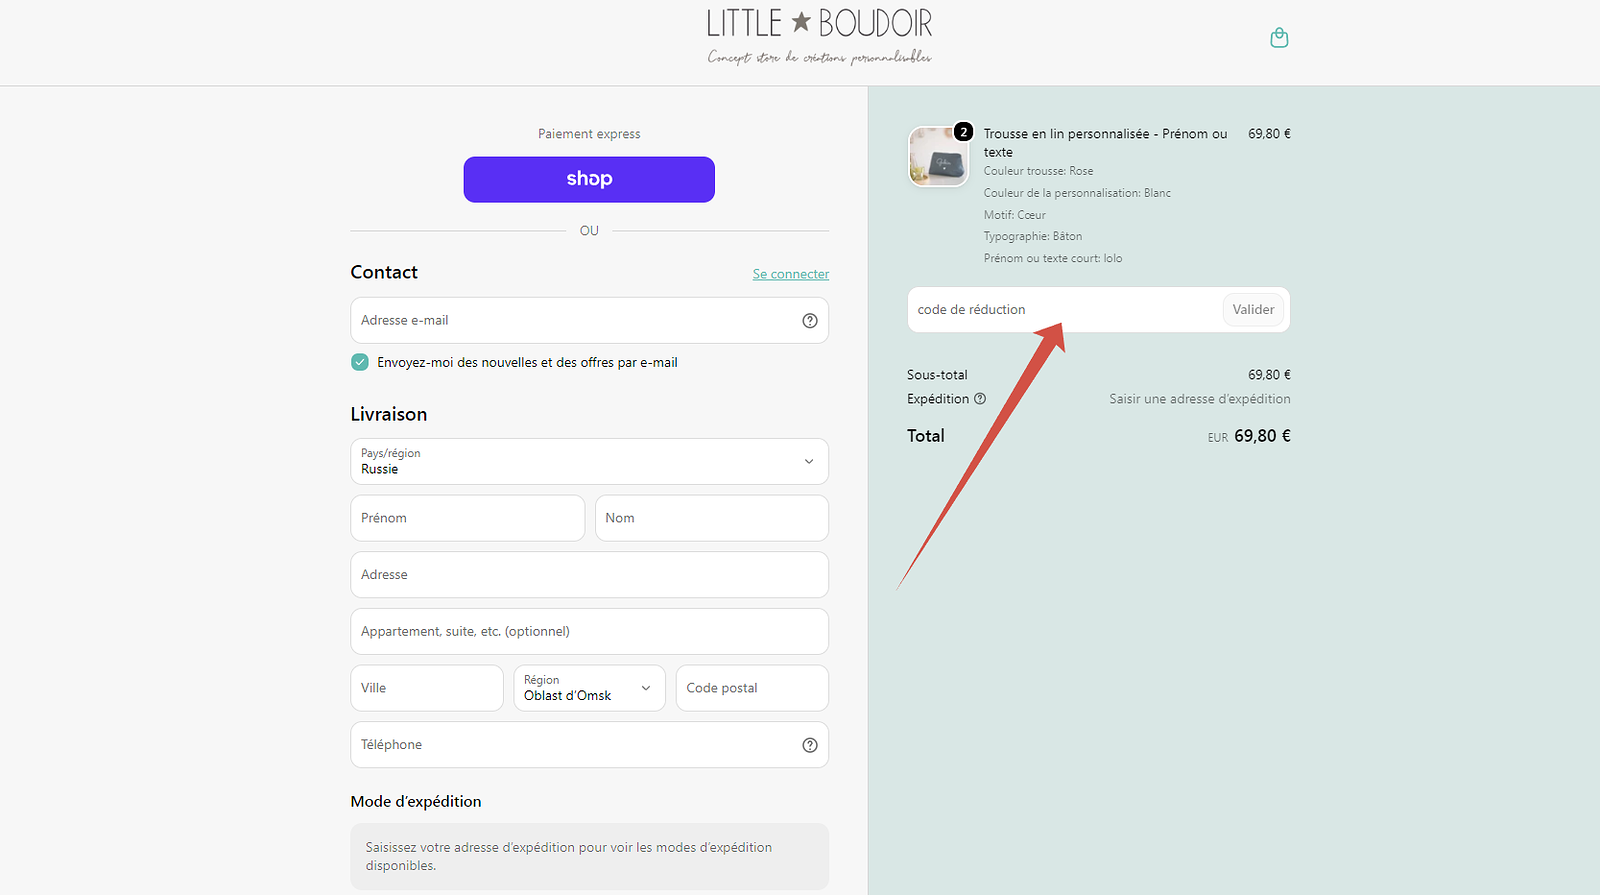Click the Total amount 69,80 €
Screen dimensions: 1600x895
[1262, 436]
